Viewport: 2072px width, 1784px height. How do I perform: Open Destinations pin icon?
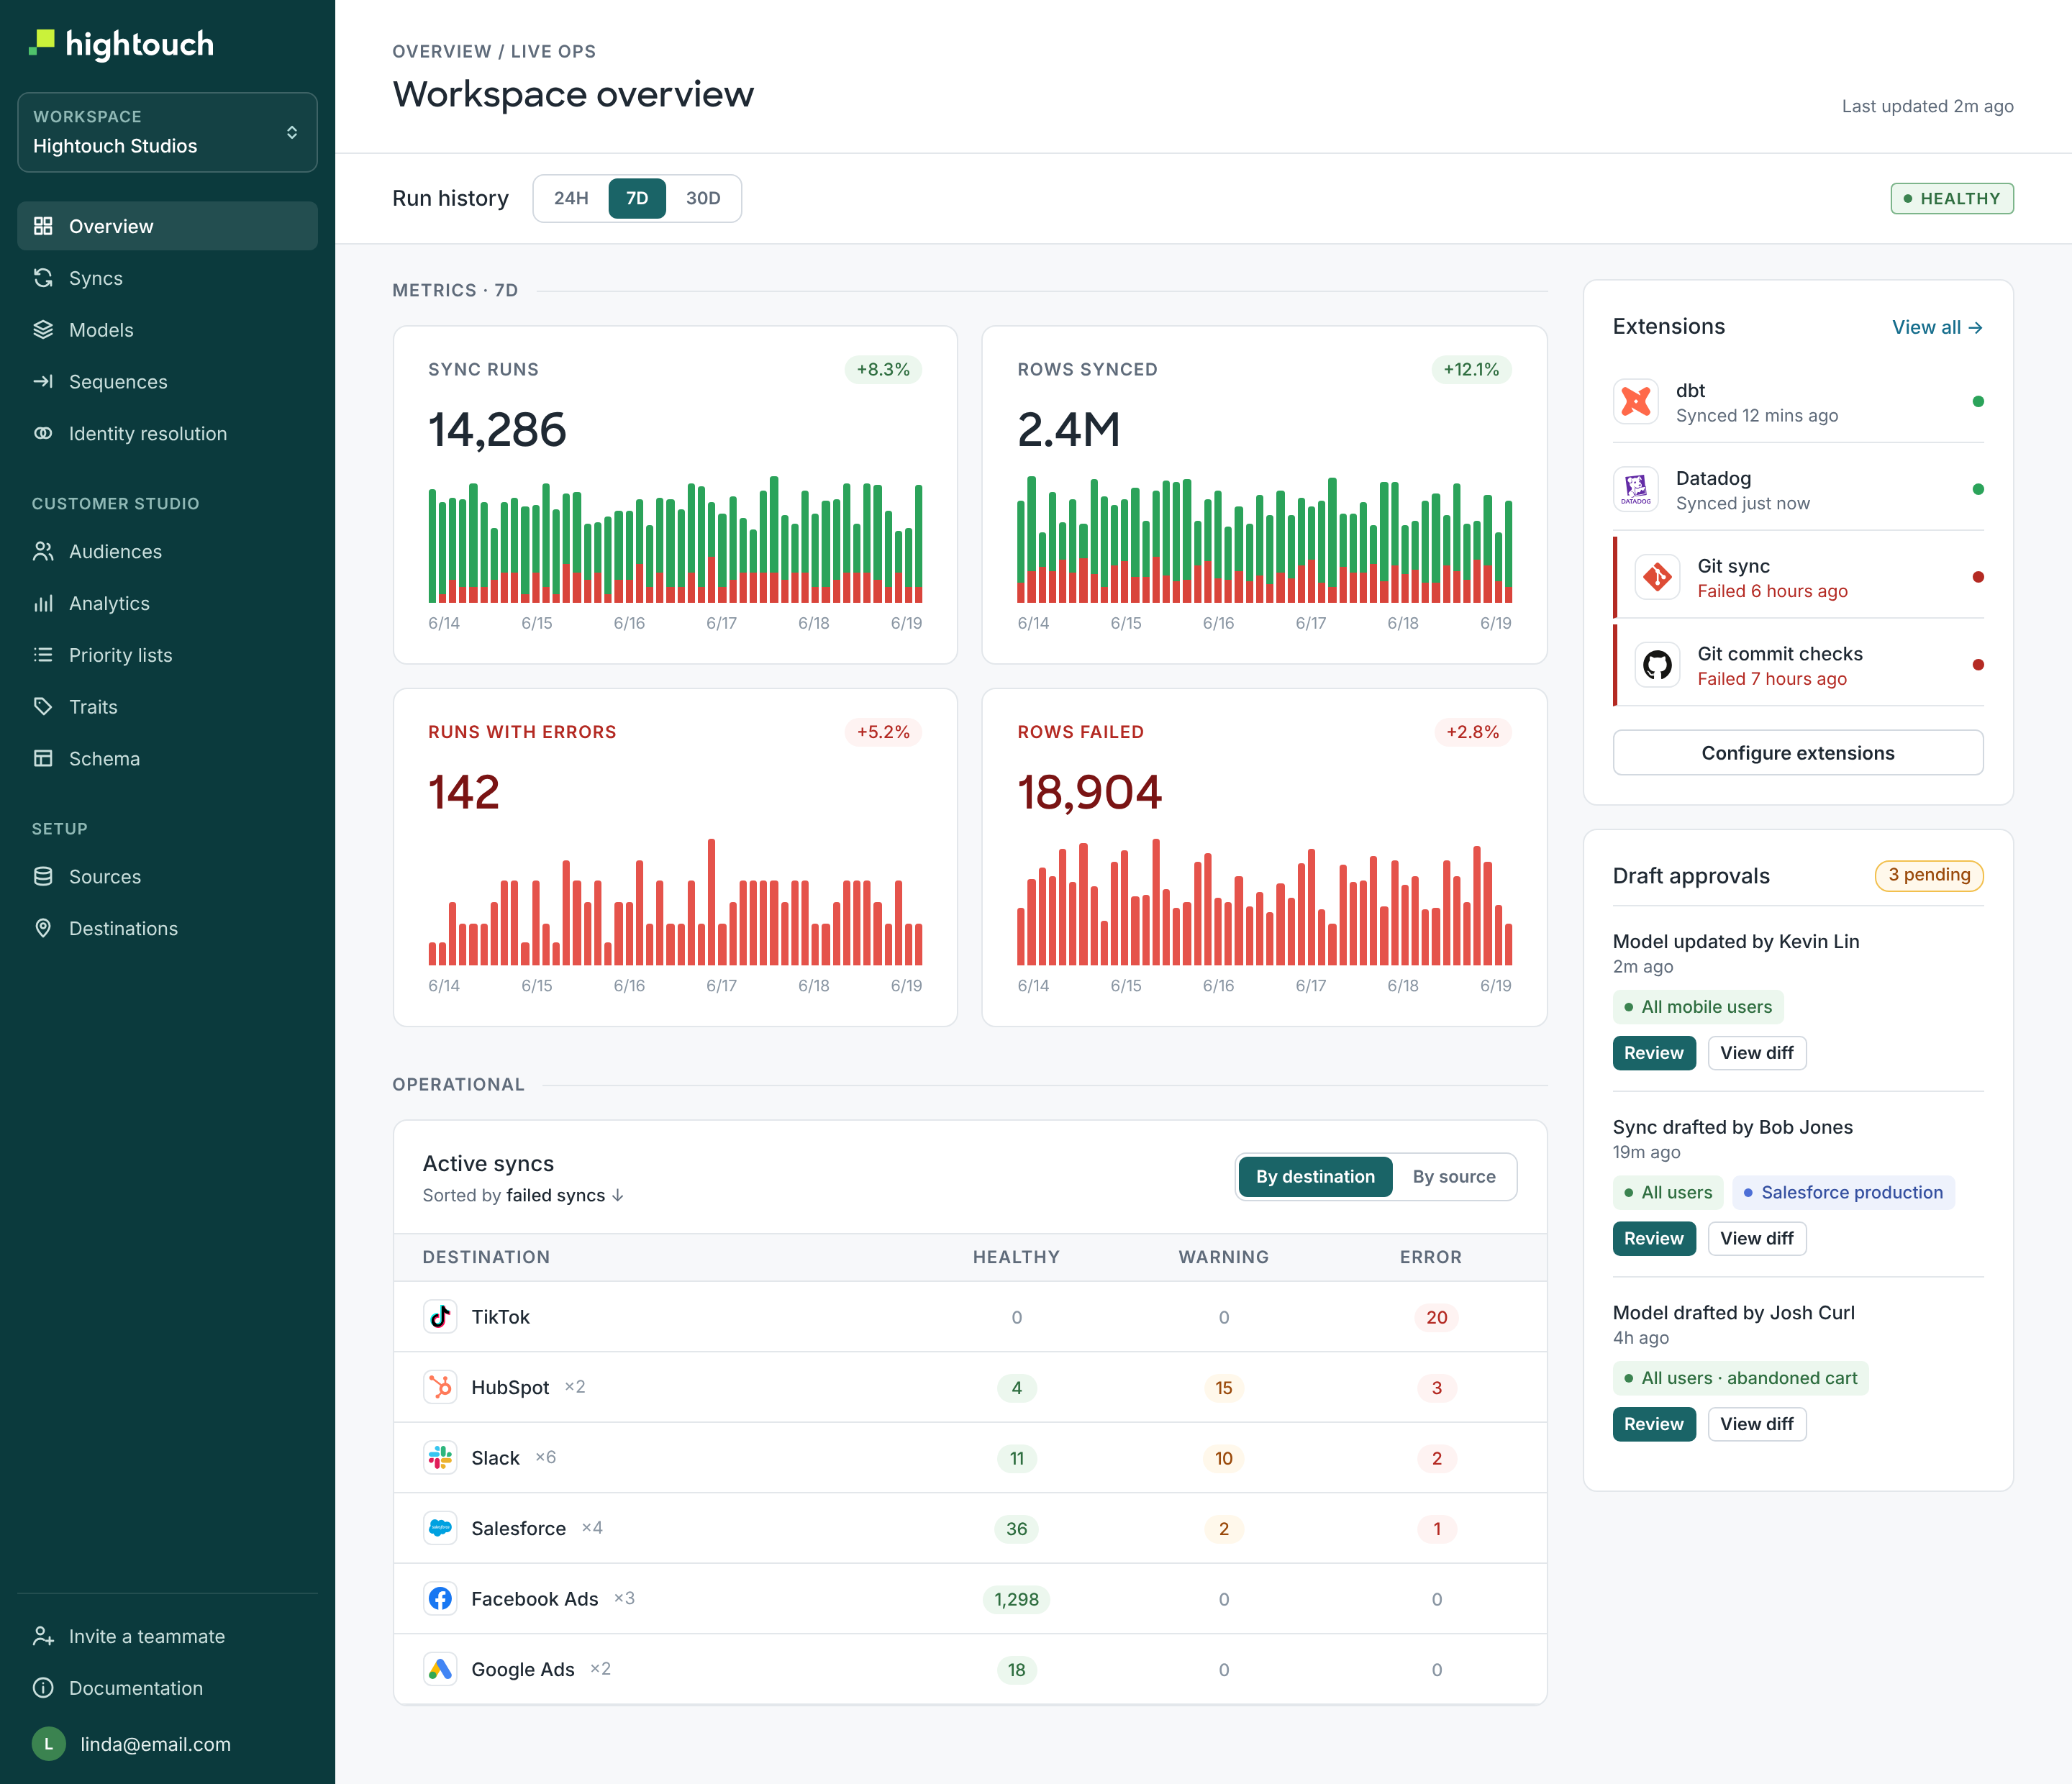click(43, 929)
